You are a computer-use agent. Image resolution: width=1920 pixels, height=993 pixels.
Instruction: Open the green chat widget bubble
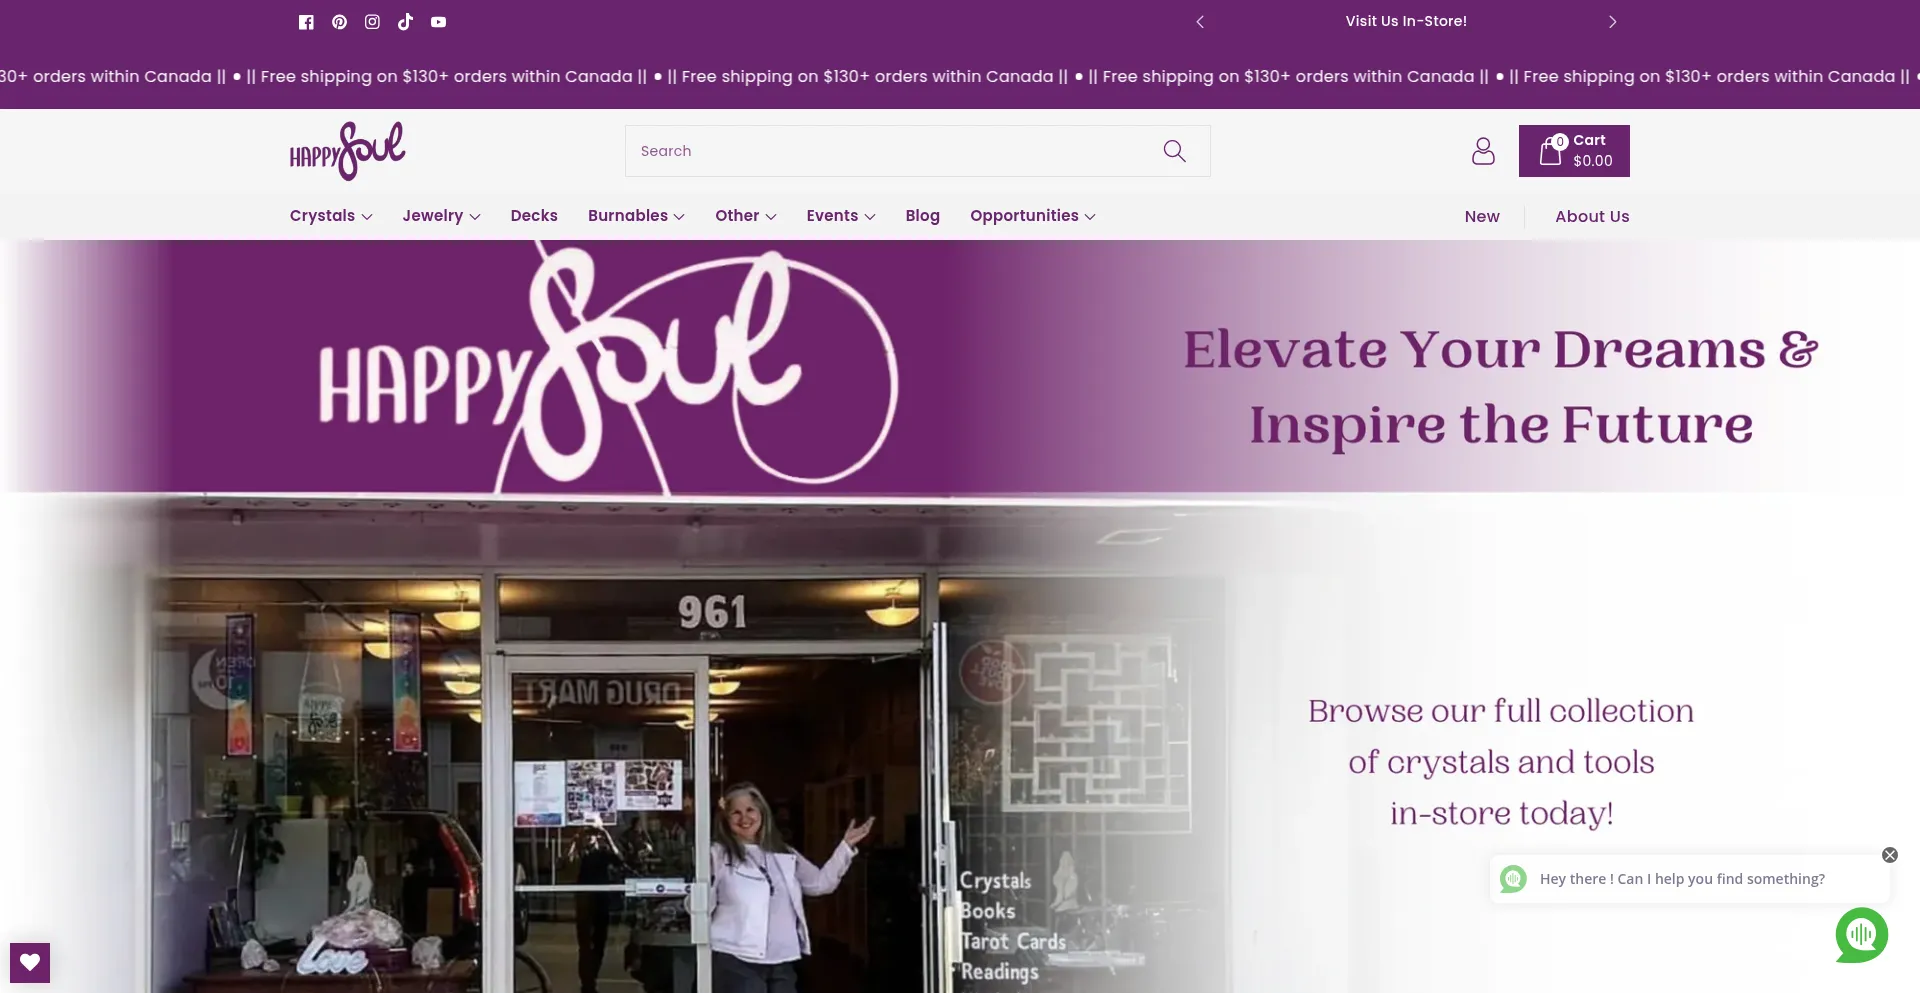coord(1861,935)
